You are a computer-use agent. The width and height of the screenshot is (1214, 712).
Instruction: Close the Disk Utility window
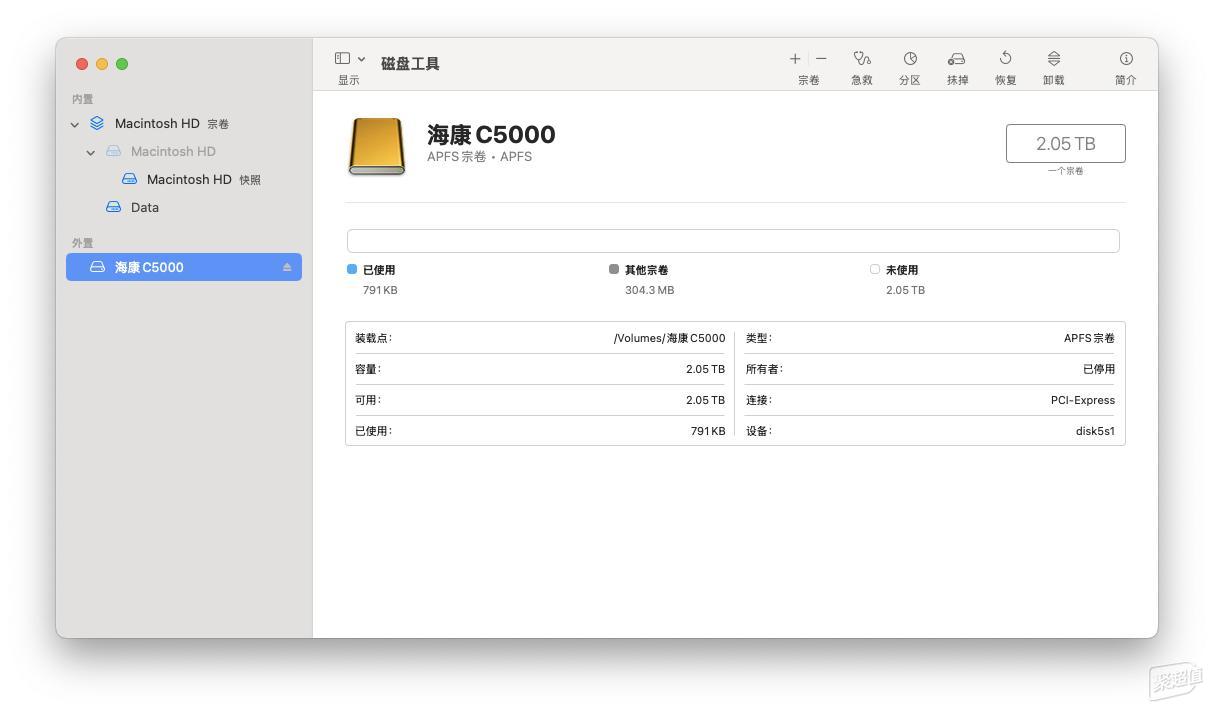tap(82, 64)
